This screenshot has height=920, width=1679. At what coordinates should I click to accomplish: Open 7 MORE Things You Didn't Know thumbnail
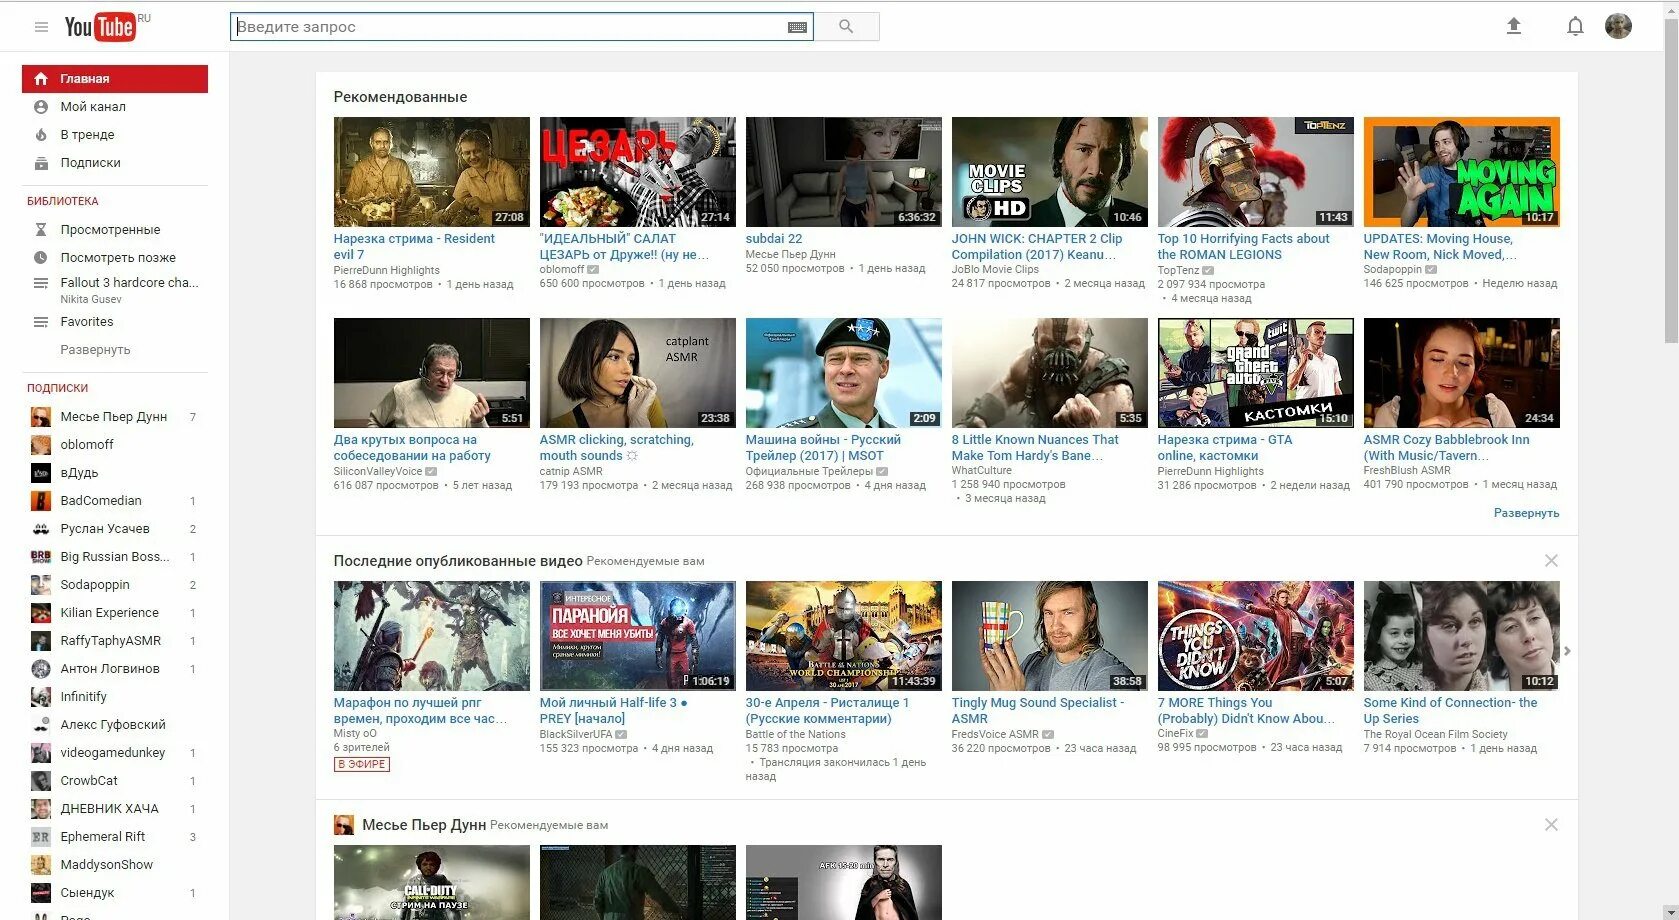coord(1256,636)
